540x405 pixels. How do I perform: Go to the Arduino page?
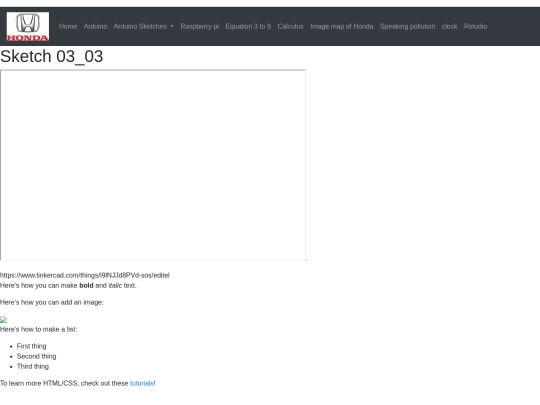coord(95,27)
